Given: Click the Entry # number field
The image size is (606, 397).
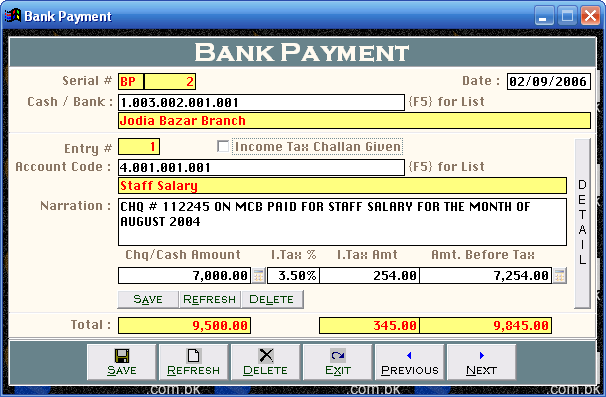Looking at the screenshot, I should pos(139,147).
